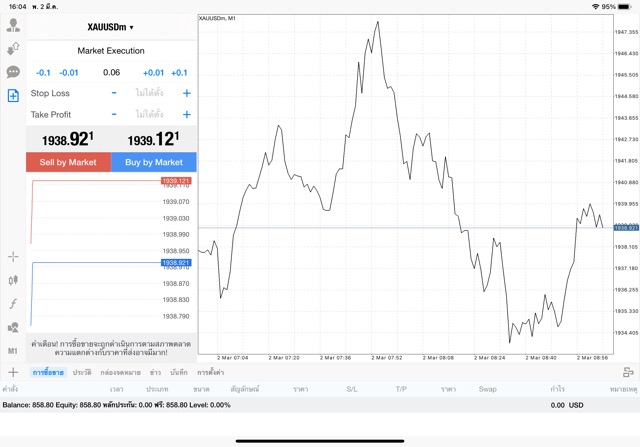Open the accounts profile icon
640x447 pixels.
pos(13,25)
